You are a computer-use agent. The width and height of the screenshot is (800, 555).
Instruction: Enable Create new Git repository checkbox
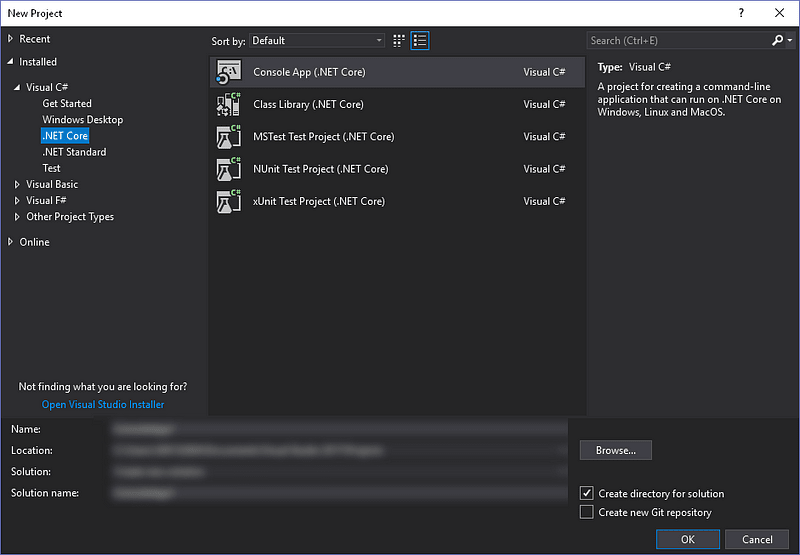pos(587,512)
